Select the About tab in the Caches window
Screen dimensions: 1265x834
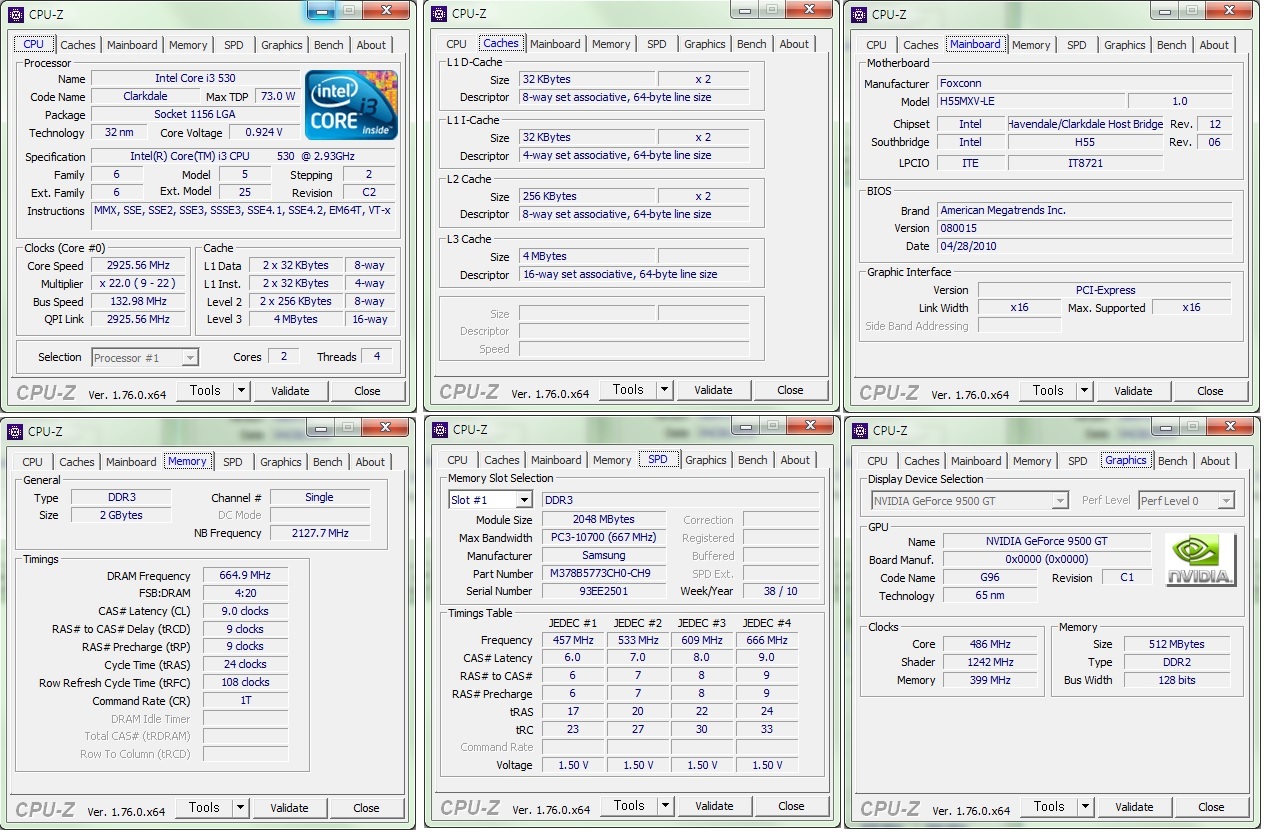point(794,44)
